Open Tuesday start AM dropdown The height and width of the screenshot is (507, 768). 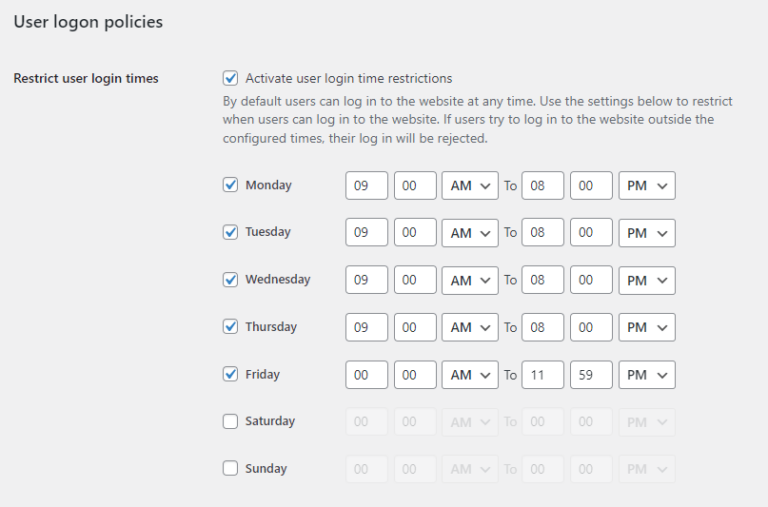pyautogui.click(x=470, y=233)
